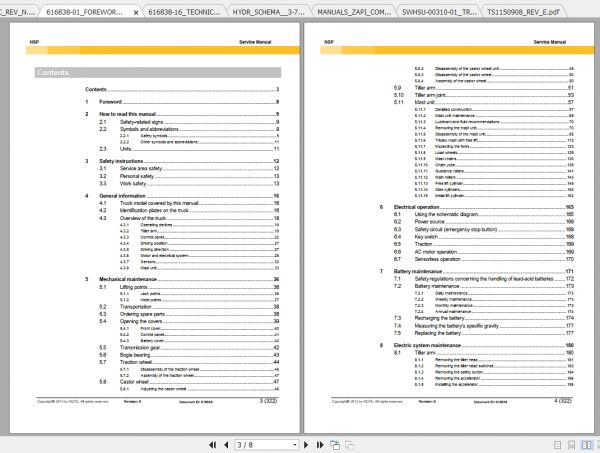Click 'Truck model covered by this manual'
The height and width of the screenshot is (453, 600).
pyautogui.click(x=159, y=203)
